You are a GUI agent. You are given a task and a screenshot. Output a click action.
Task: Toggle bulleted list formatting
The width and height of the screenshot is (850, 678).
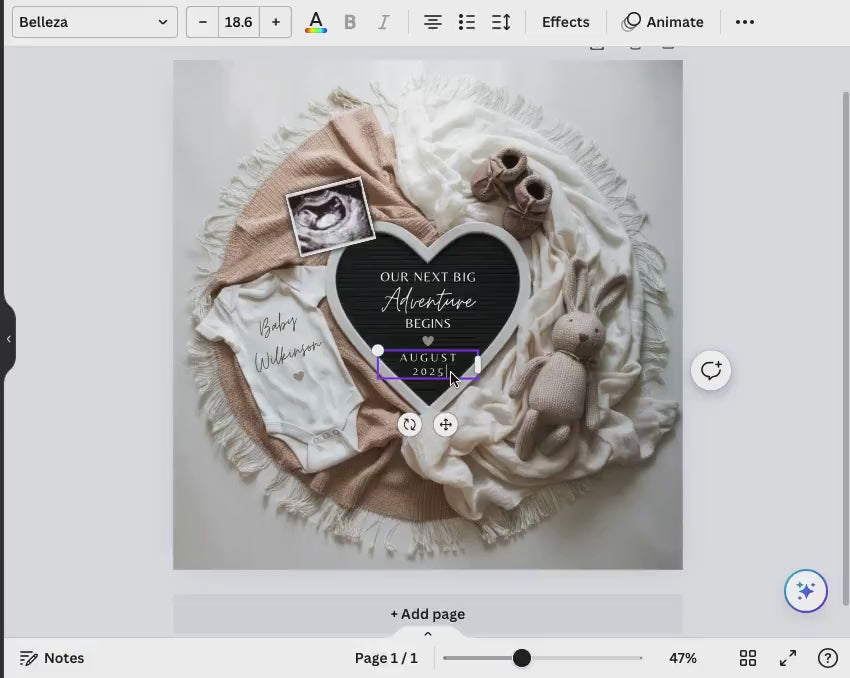[466, 22]
